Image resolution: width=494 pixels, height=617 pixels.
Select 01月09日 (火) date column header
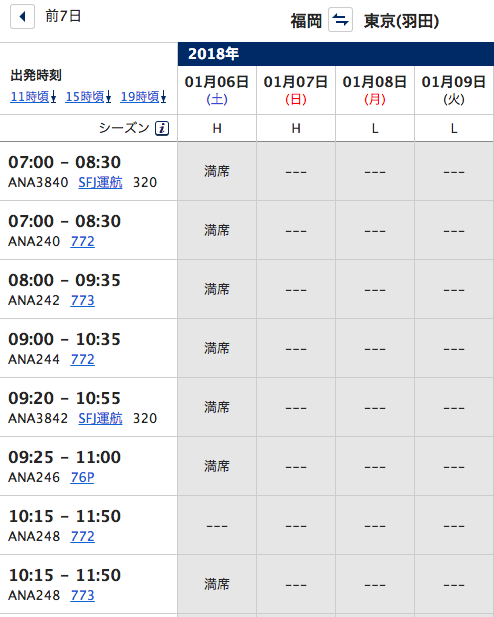pos(454,90)
